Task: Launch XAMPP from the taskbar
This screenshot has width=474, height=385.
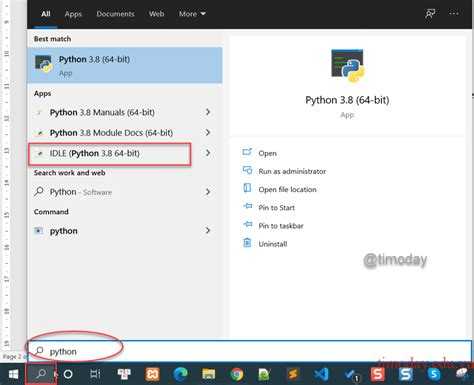Action: [x=152, y=374]
